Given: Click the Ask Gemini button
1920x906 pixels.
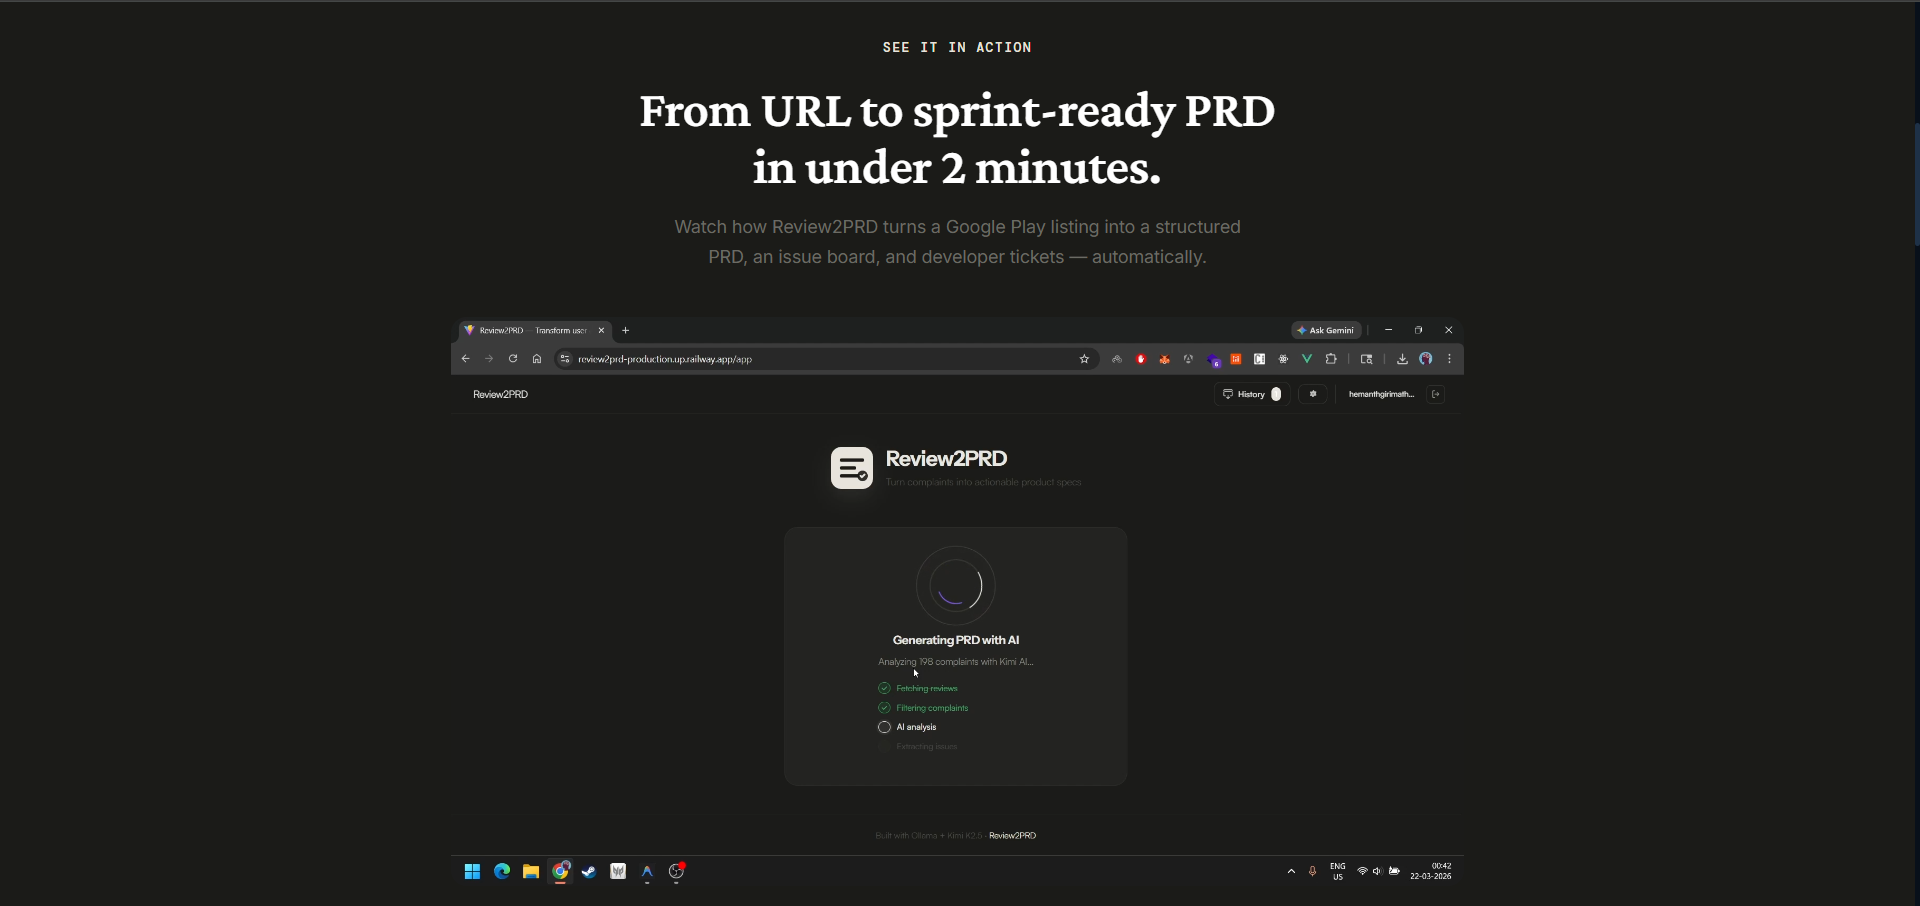Looking at the screenshot, I should [1325, 330].
